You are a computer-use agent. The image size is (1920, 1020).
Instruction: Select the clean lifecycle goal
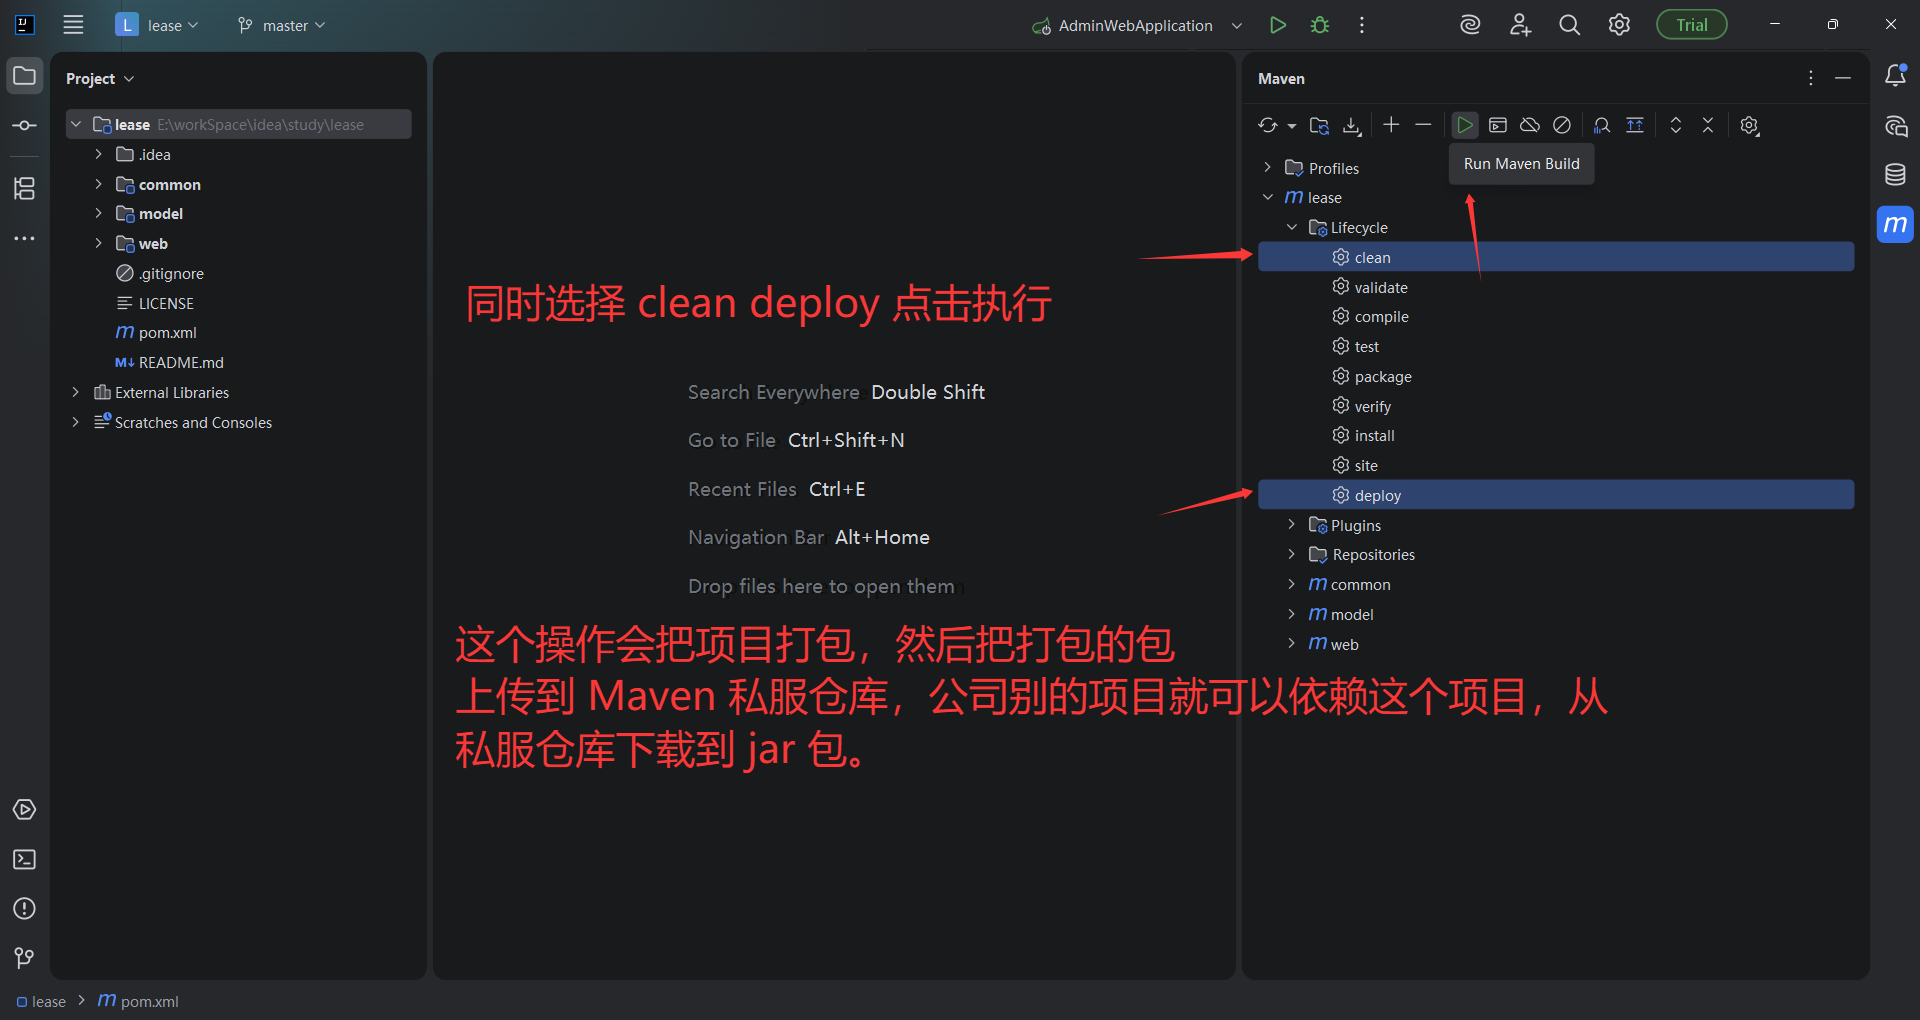[x=1555, y=257]
